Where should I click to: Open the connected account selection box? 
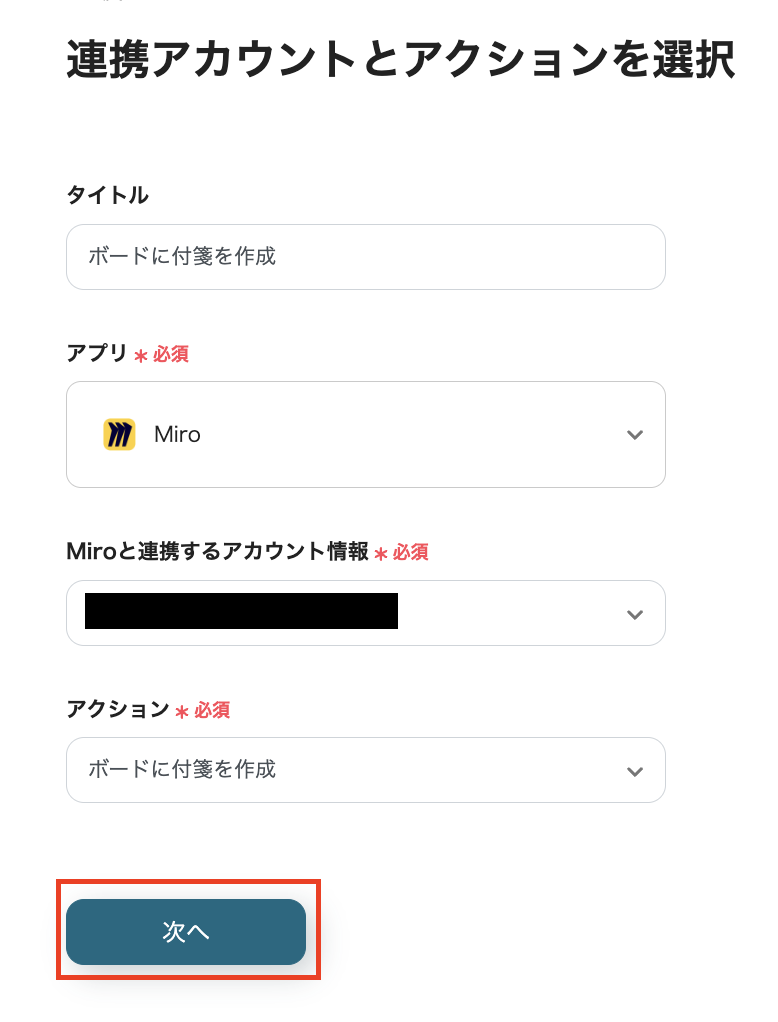pos(366,613)
